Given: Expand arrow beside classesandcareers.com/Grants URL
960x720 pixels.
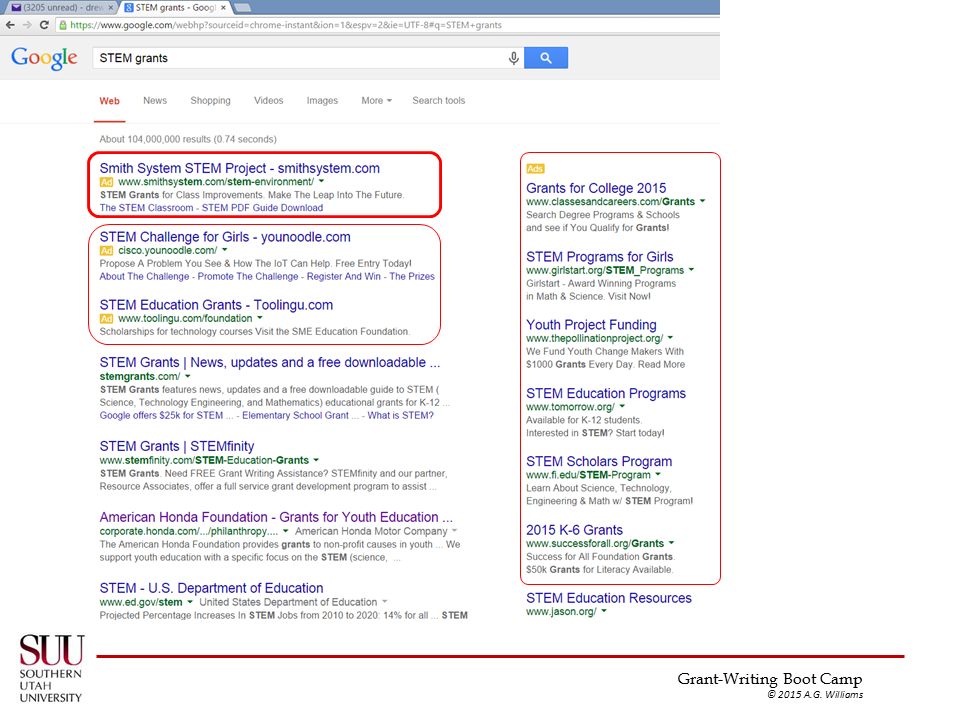Looking at the screenshot, I should 702,201.
